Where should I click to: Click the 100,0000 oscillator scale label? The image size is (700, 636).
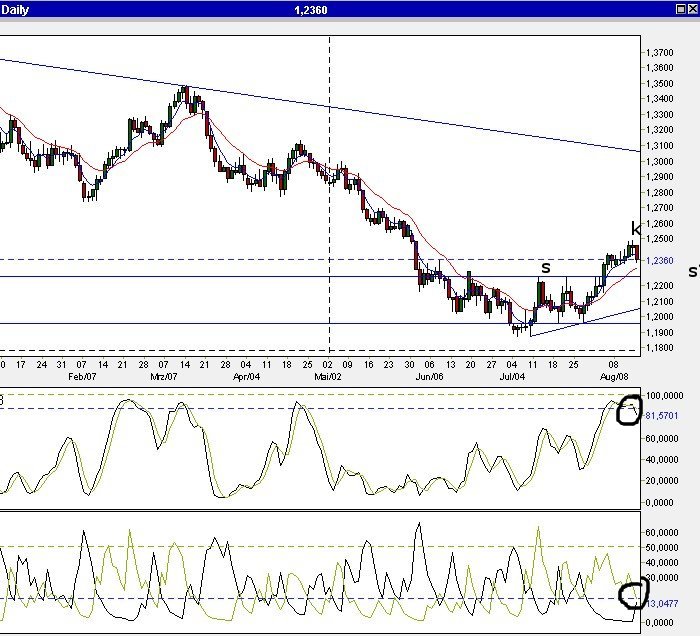click(x=664, y=396)
